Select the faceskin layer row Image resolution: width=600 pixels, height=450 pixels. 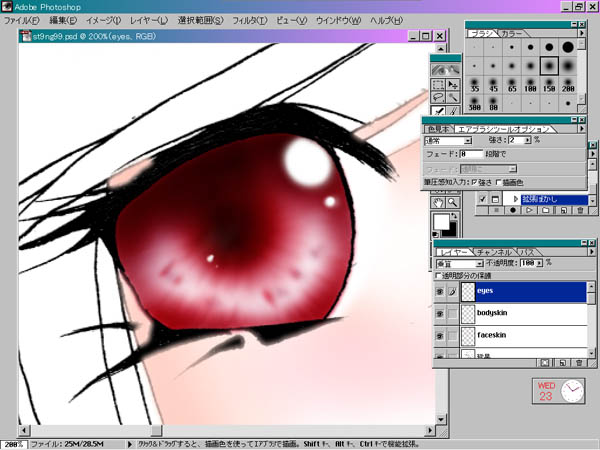point(523,336)
